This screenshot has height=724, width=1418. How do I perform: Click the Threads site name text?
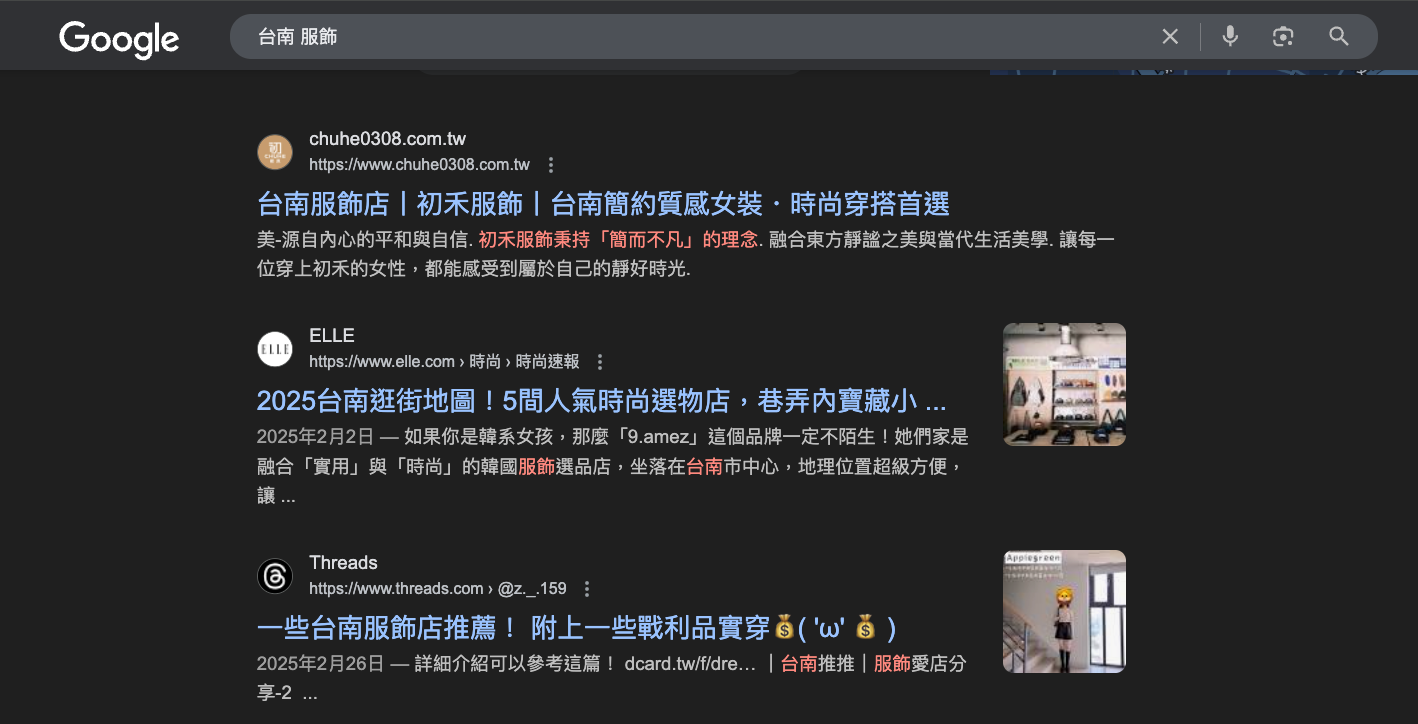tap(343, 563)
